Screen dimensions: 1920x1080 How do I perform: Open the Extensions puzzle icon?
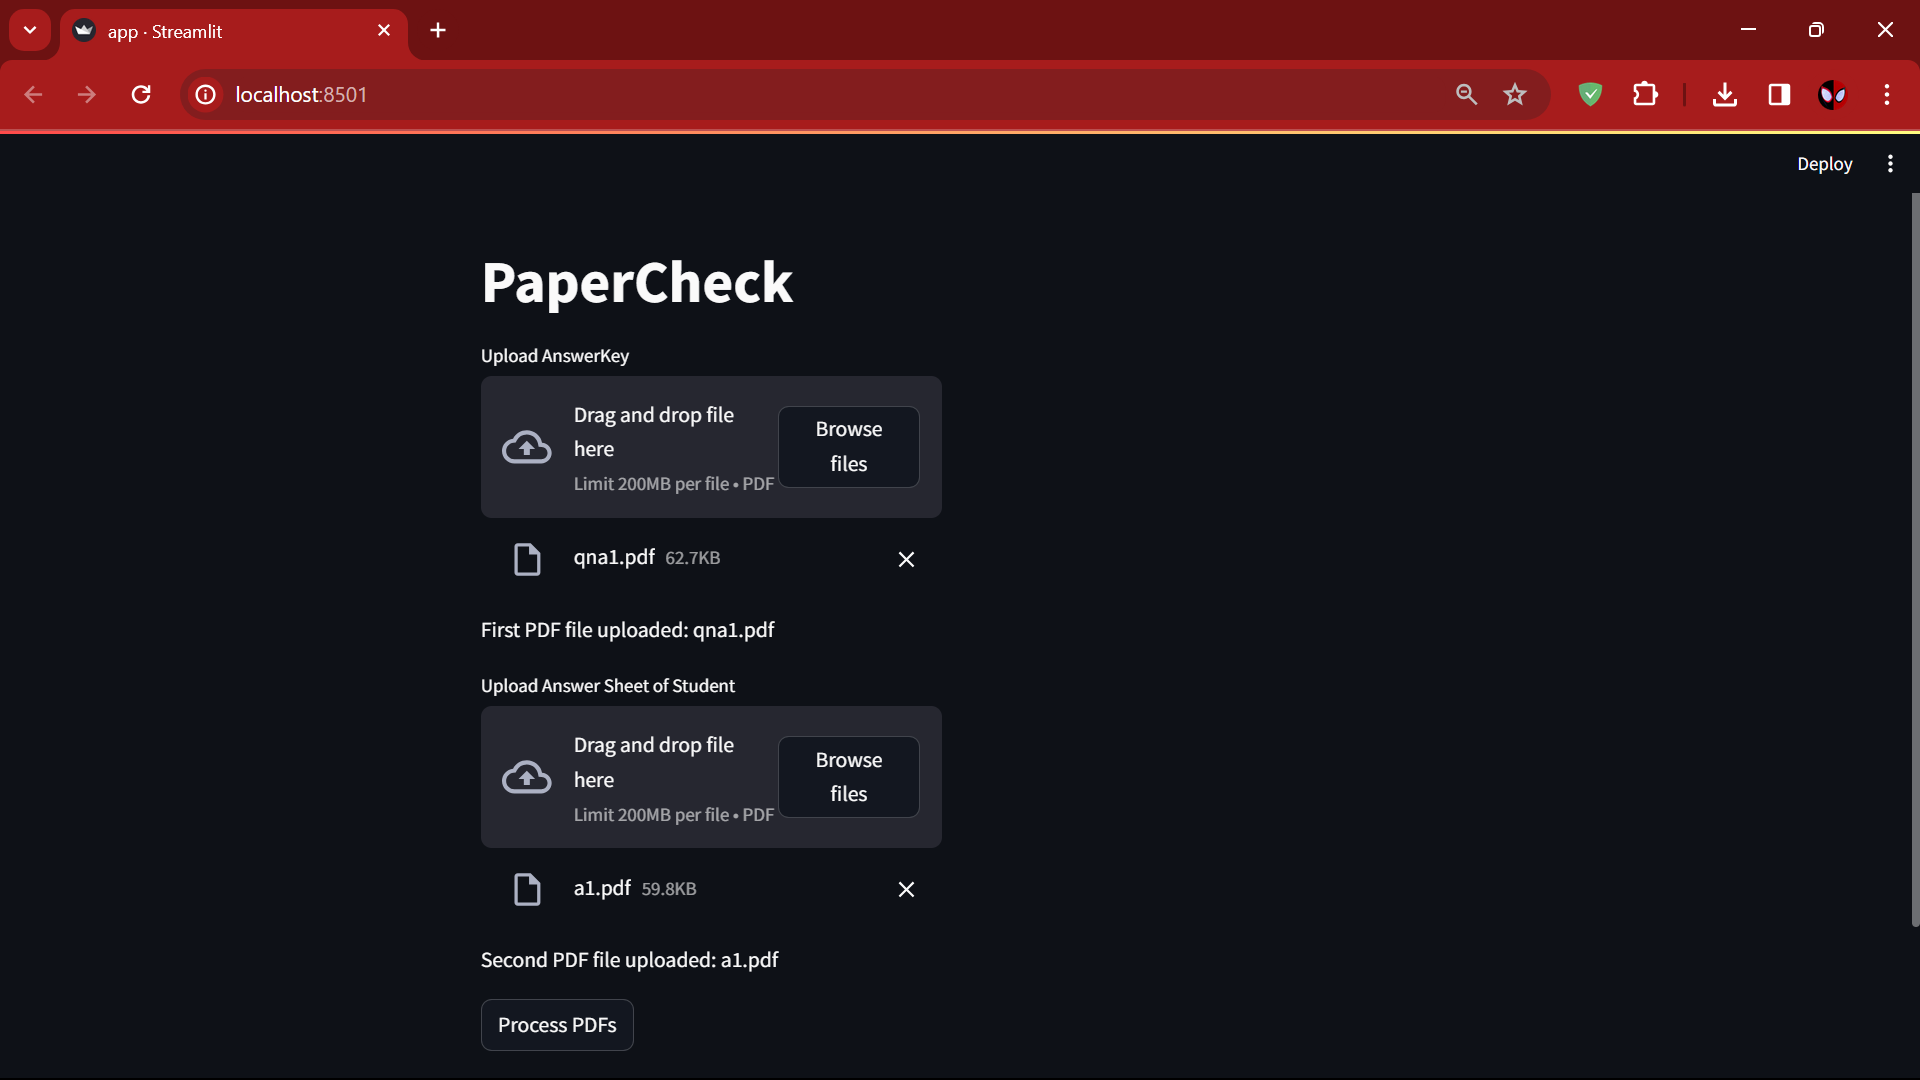[x=1645, y=95]
